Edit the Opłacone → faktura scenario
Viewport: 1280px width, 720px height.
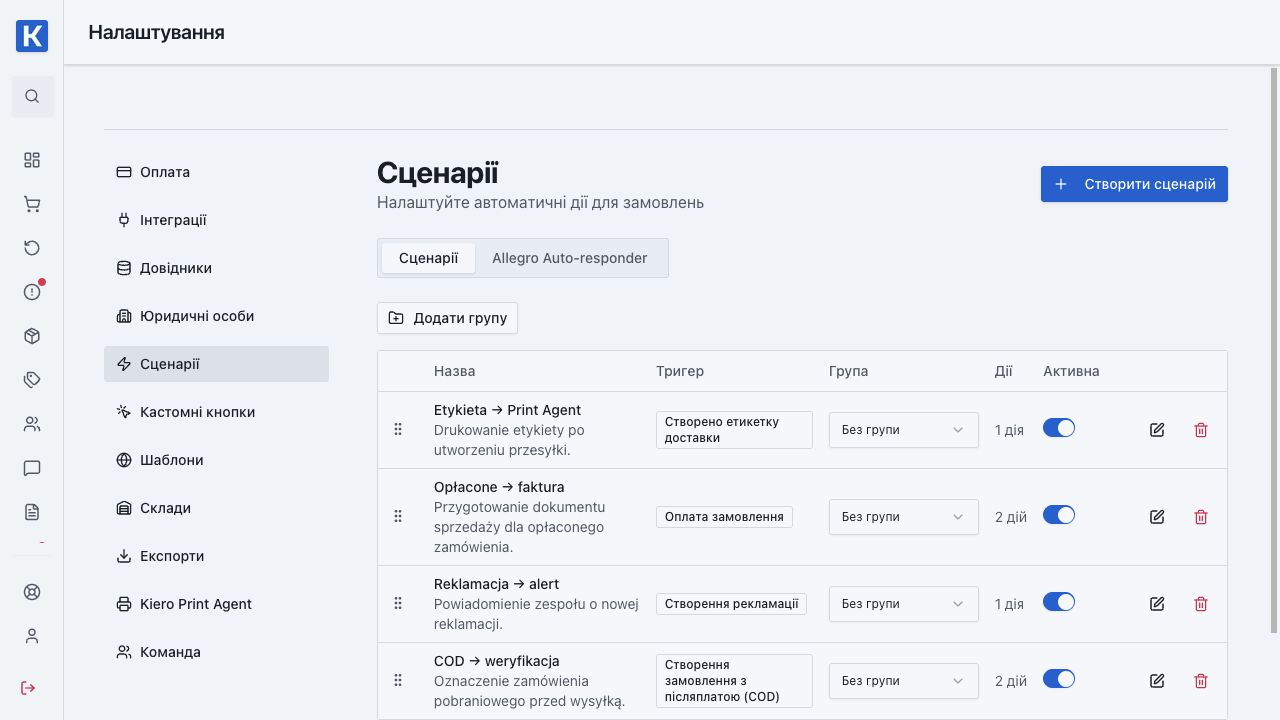click(x=1157, y=517)
